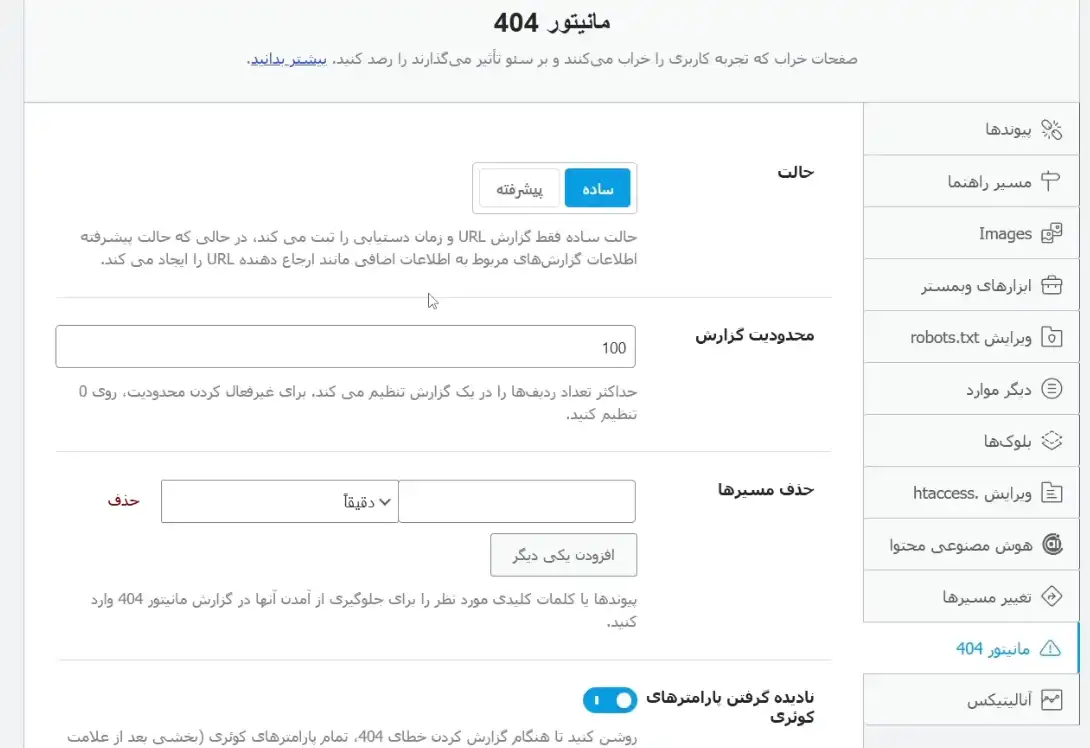Click the redirections (تغییر مسیرها) diamond icon
Image resolution: width=1090 pixels, height=748 pixels.
[1051, 596]
